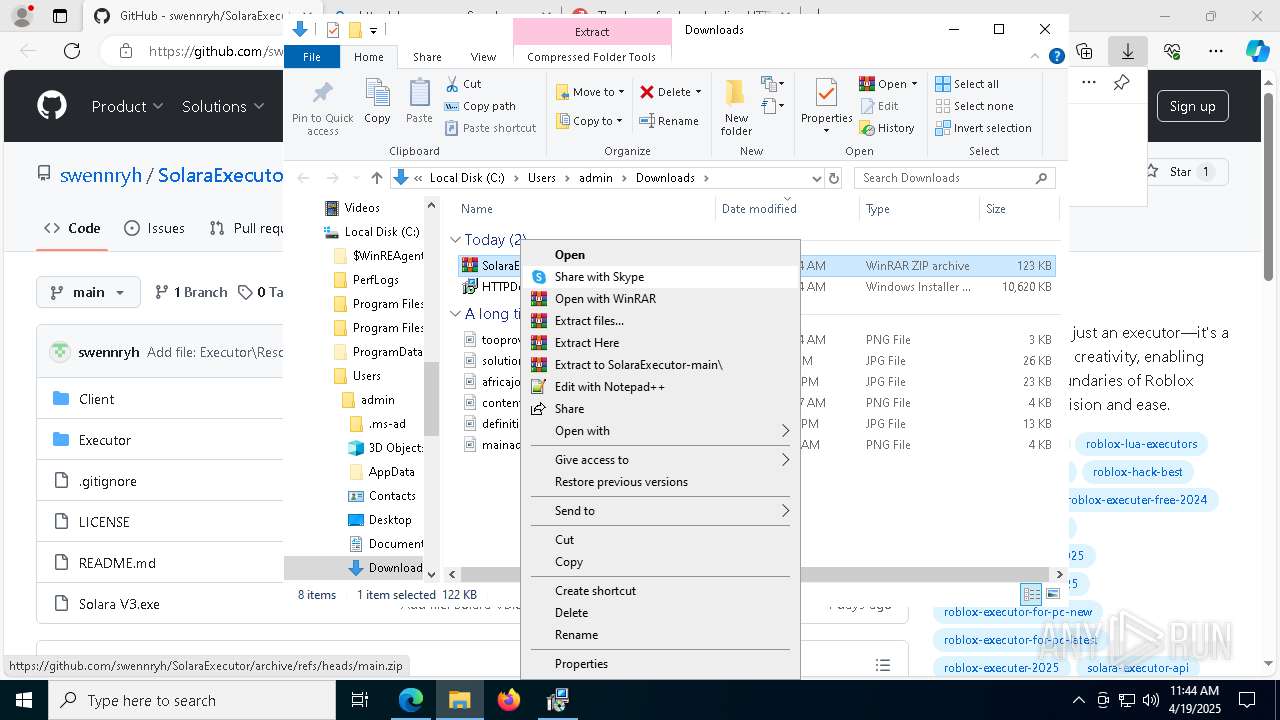
Task: Open the Move to dropdown
Action: 590,92
